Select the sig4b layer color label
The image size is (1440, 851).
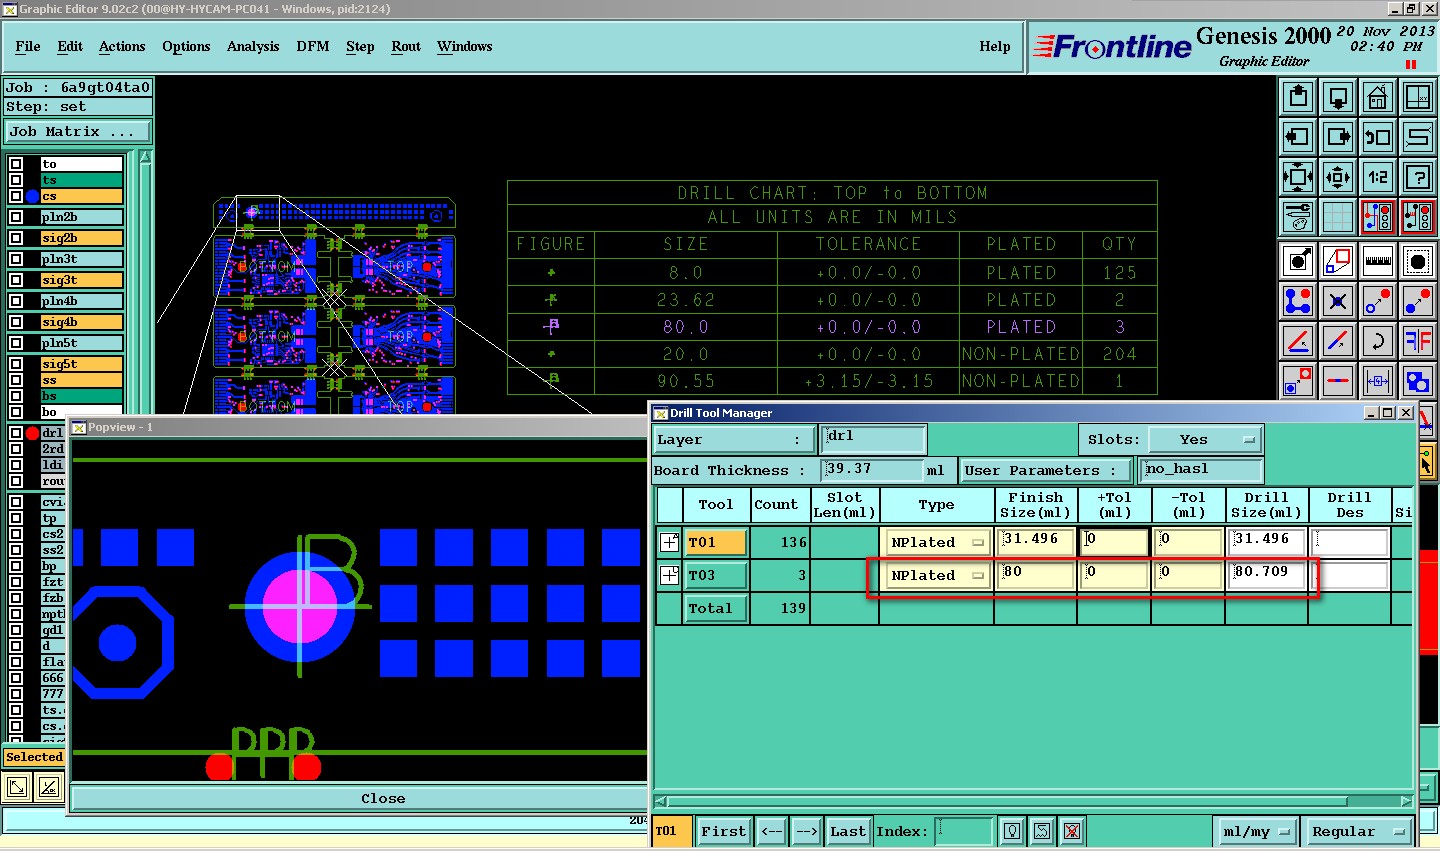[81, 322]
